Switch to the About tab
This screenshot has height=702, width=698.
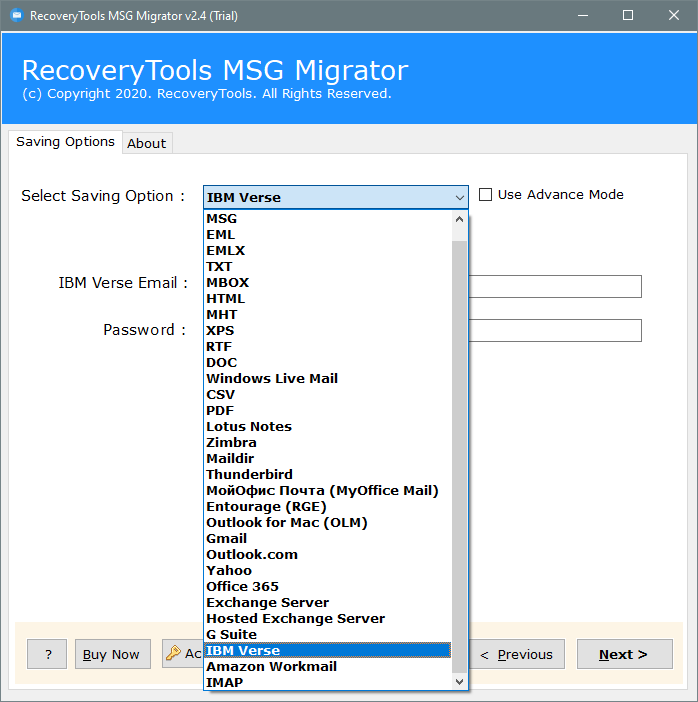tap(147, 143)
